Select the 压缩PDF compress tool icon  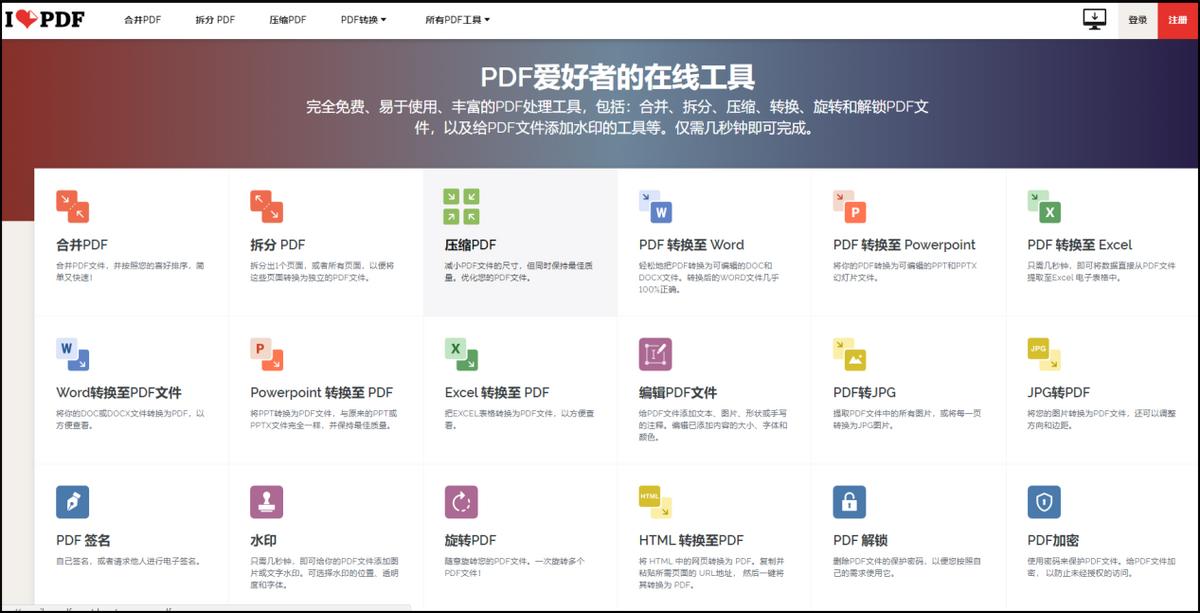click(x=460, y=207)
